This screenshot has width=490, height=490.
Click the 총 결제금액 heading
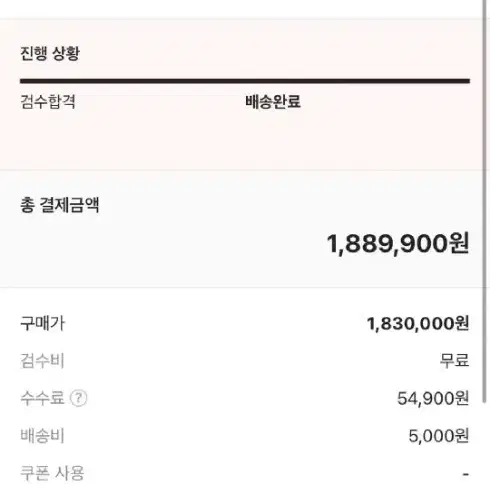pyautogui.click(x=60, y=205)
